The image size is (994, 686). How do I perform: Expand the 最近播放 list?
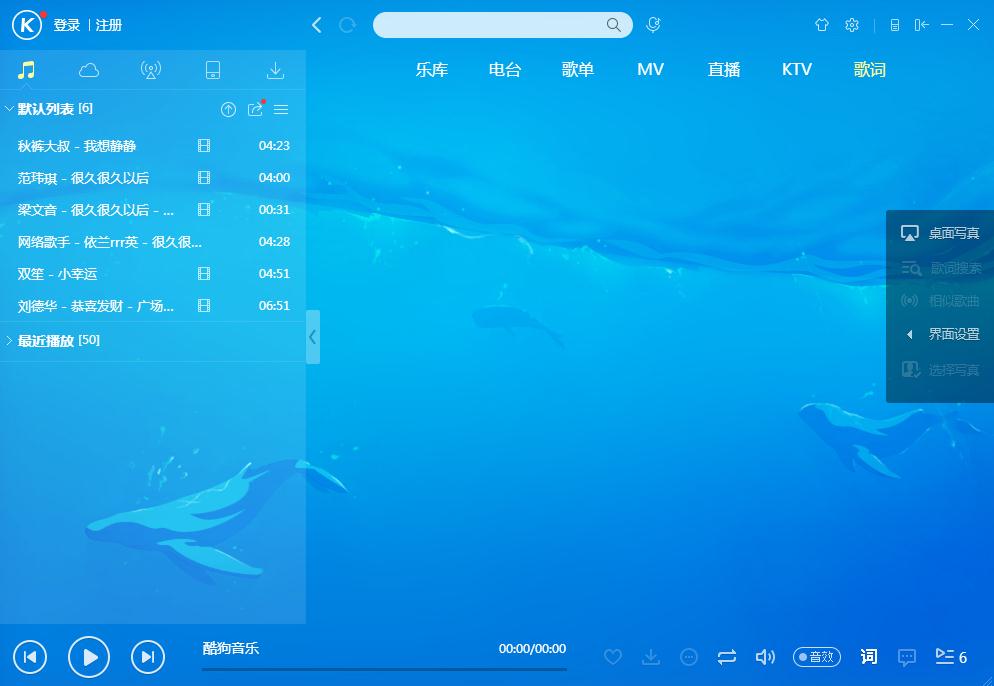(10, 340)
